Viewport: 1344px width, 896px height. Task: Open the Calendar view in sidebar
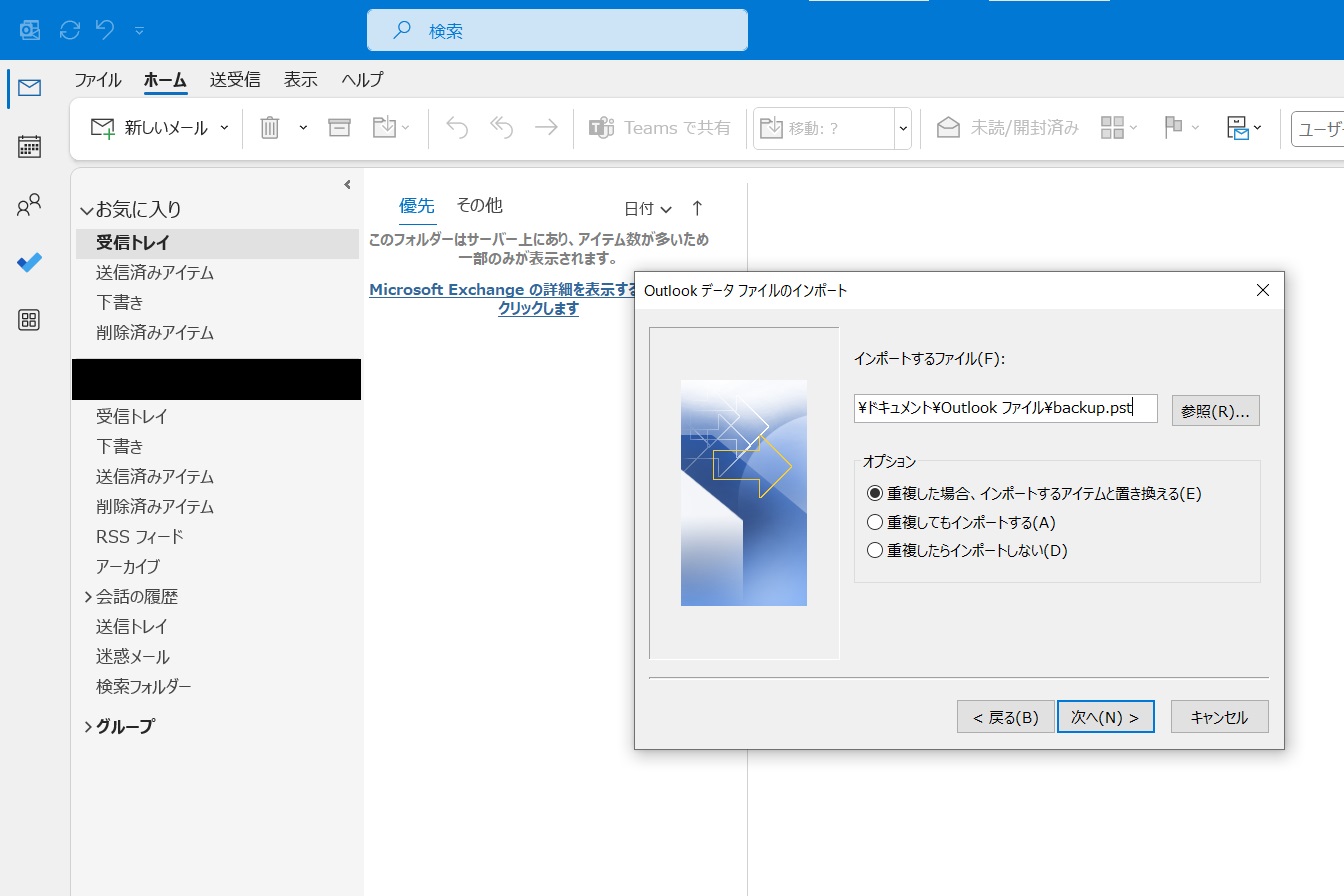[x=30, y=147]
